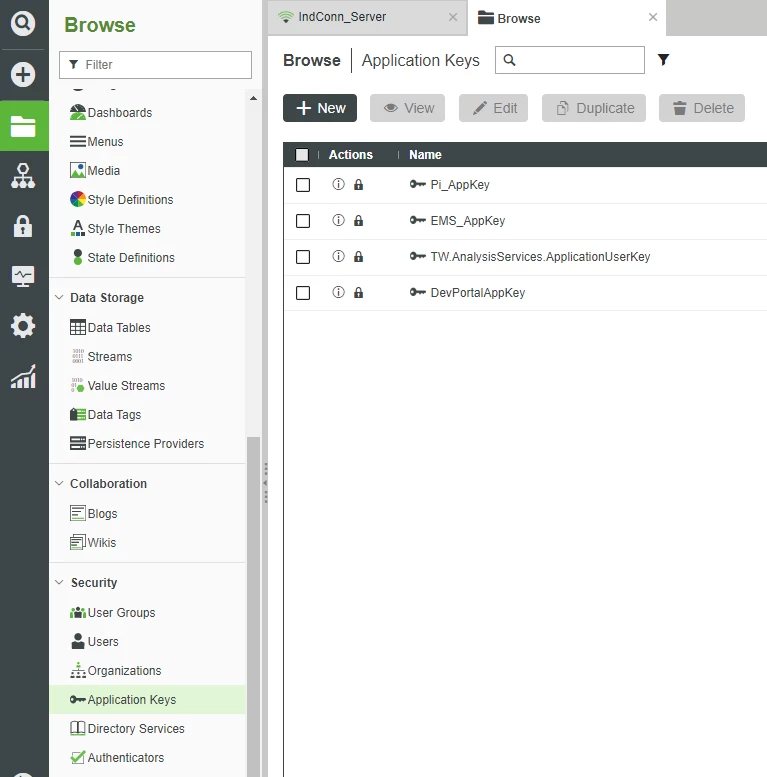Click the funnel filter icon beside the search box
The width and height of the screenshot is (767, 777).
click(663, 60)
